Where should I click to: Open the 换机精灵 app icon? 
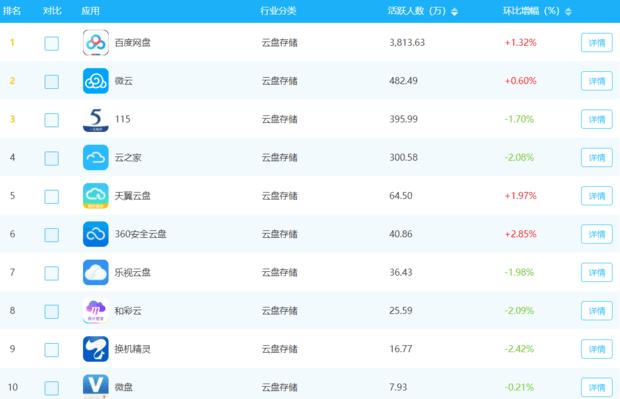point(96,349)
